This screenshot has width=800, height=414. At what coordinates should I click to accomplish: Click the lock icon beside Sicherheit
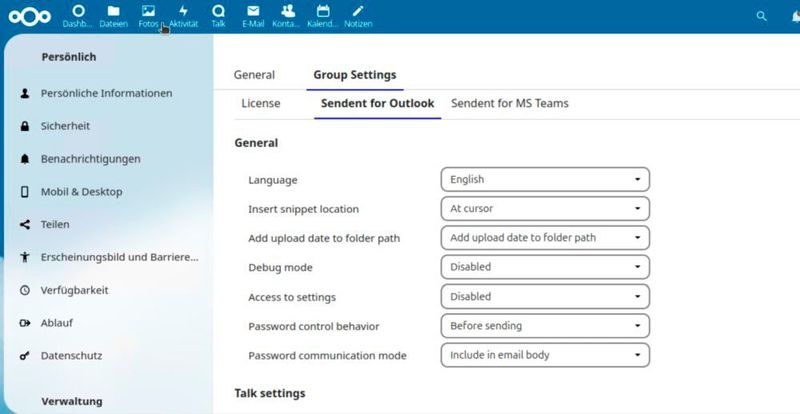tap(24, 126)
